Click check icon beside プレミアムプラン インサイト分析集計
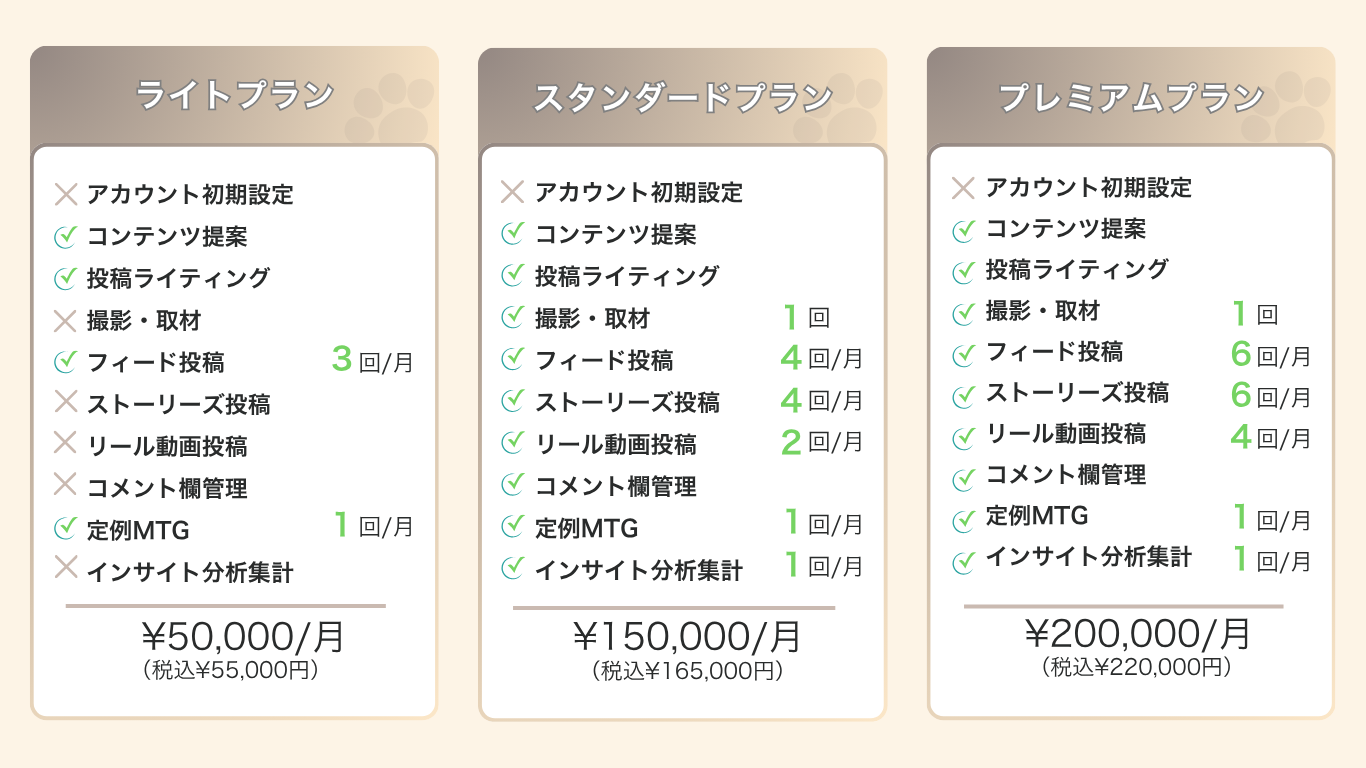1366x768 pixels. pyautogui.click(x=963, y=561)
